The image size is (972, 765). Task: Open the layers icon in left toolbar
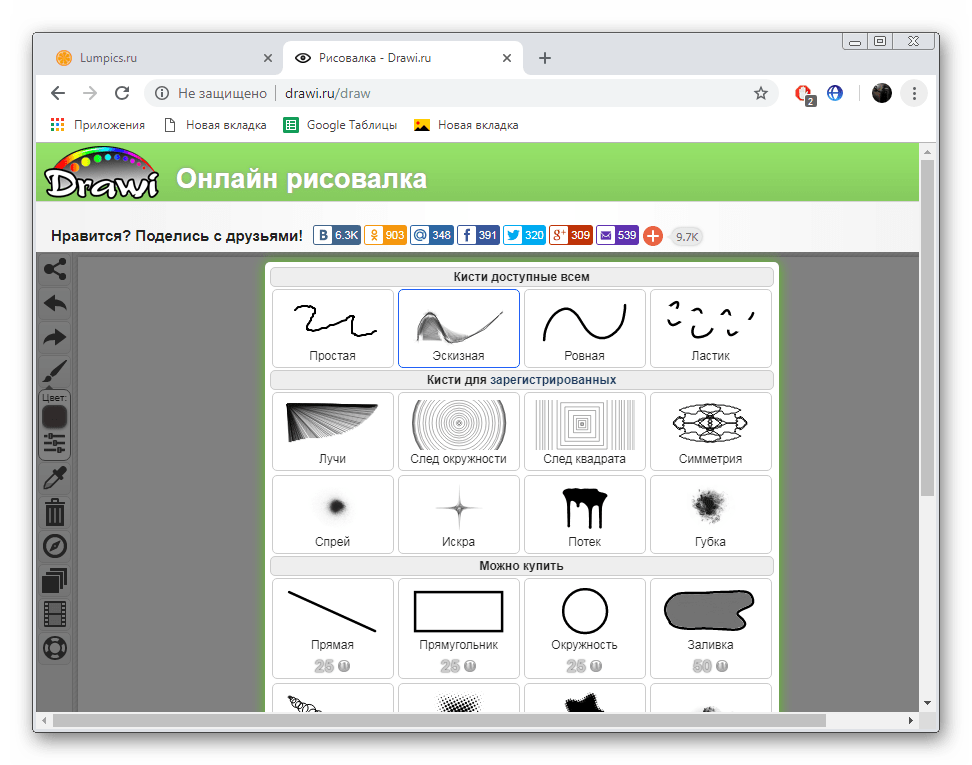55,581
